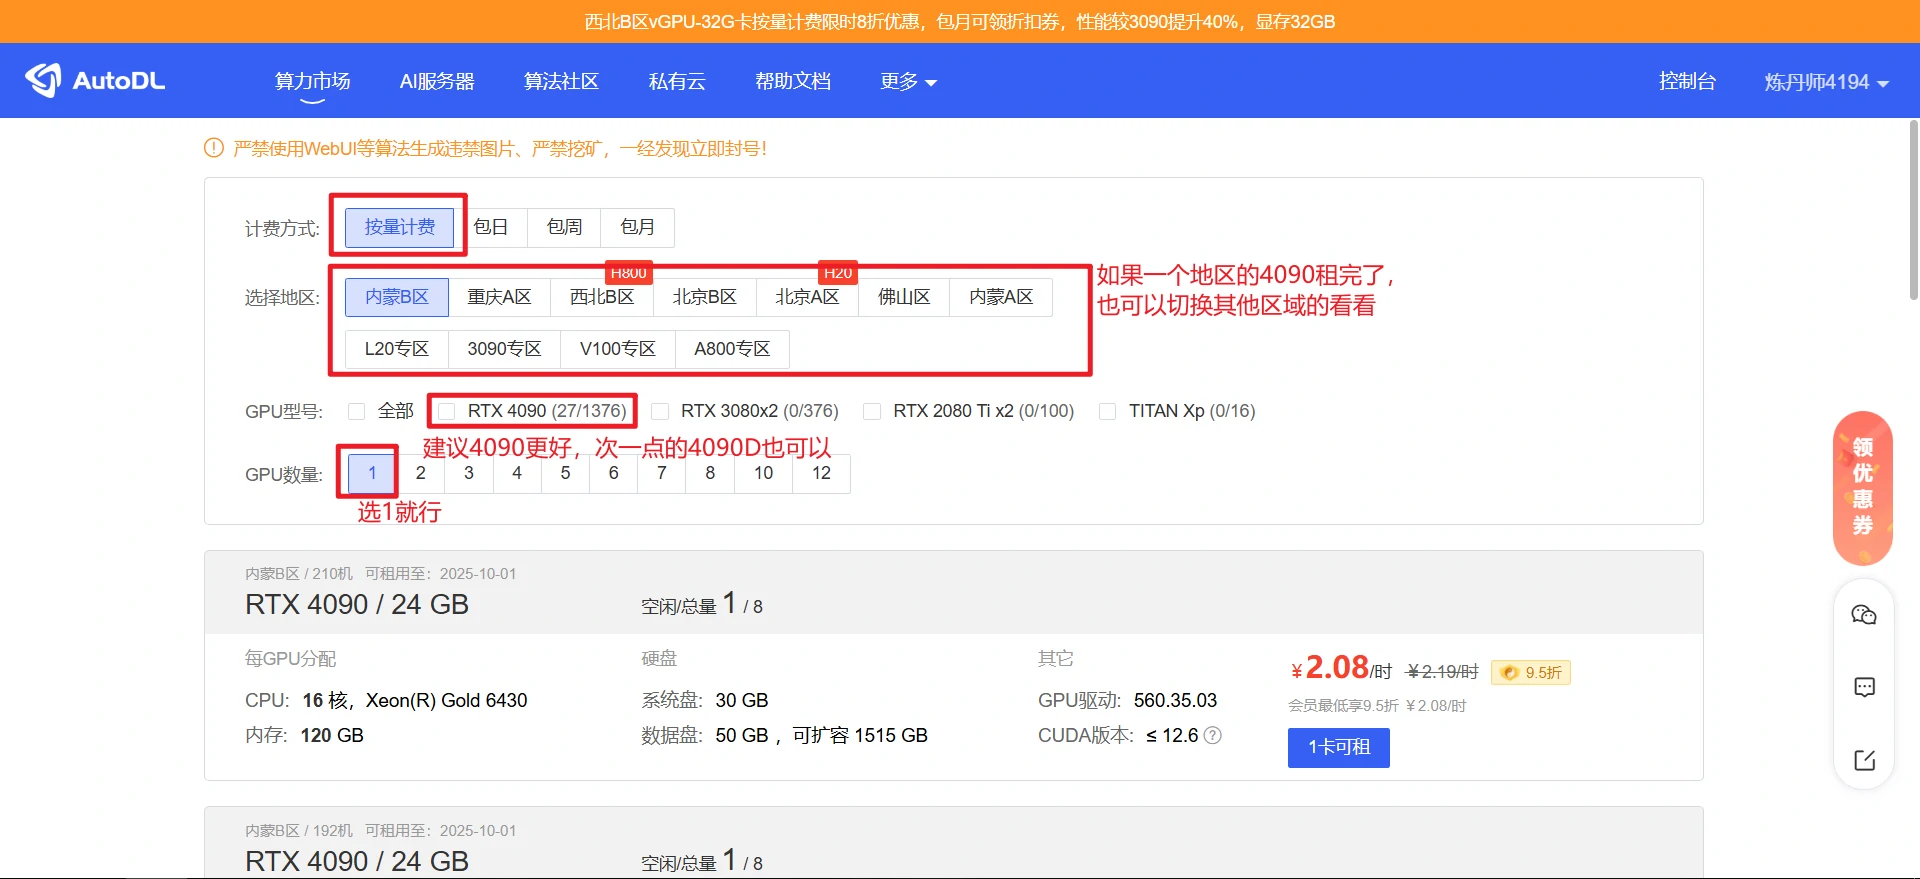Image resolution: width=1920 pixels, height=879 pixels.
Task: Open 控制台 console link
Action: click(1687, 81)
